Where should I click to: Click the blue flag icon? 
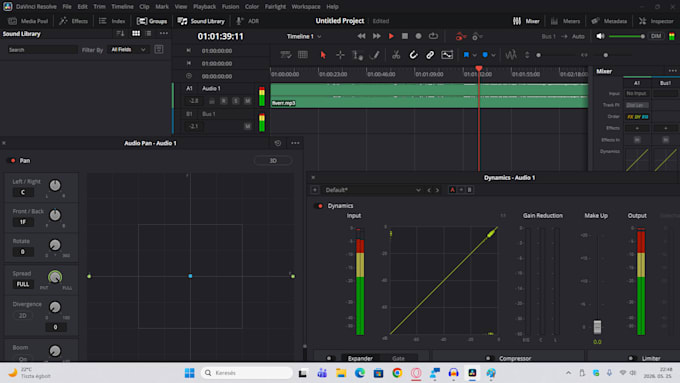point(466,55)
